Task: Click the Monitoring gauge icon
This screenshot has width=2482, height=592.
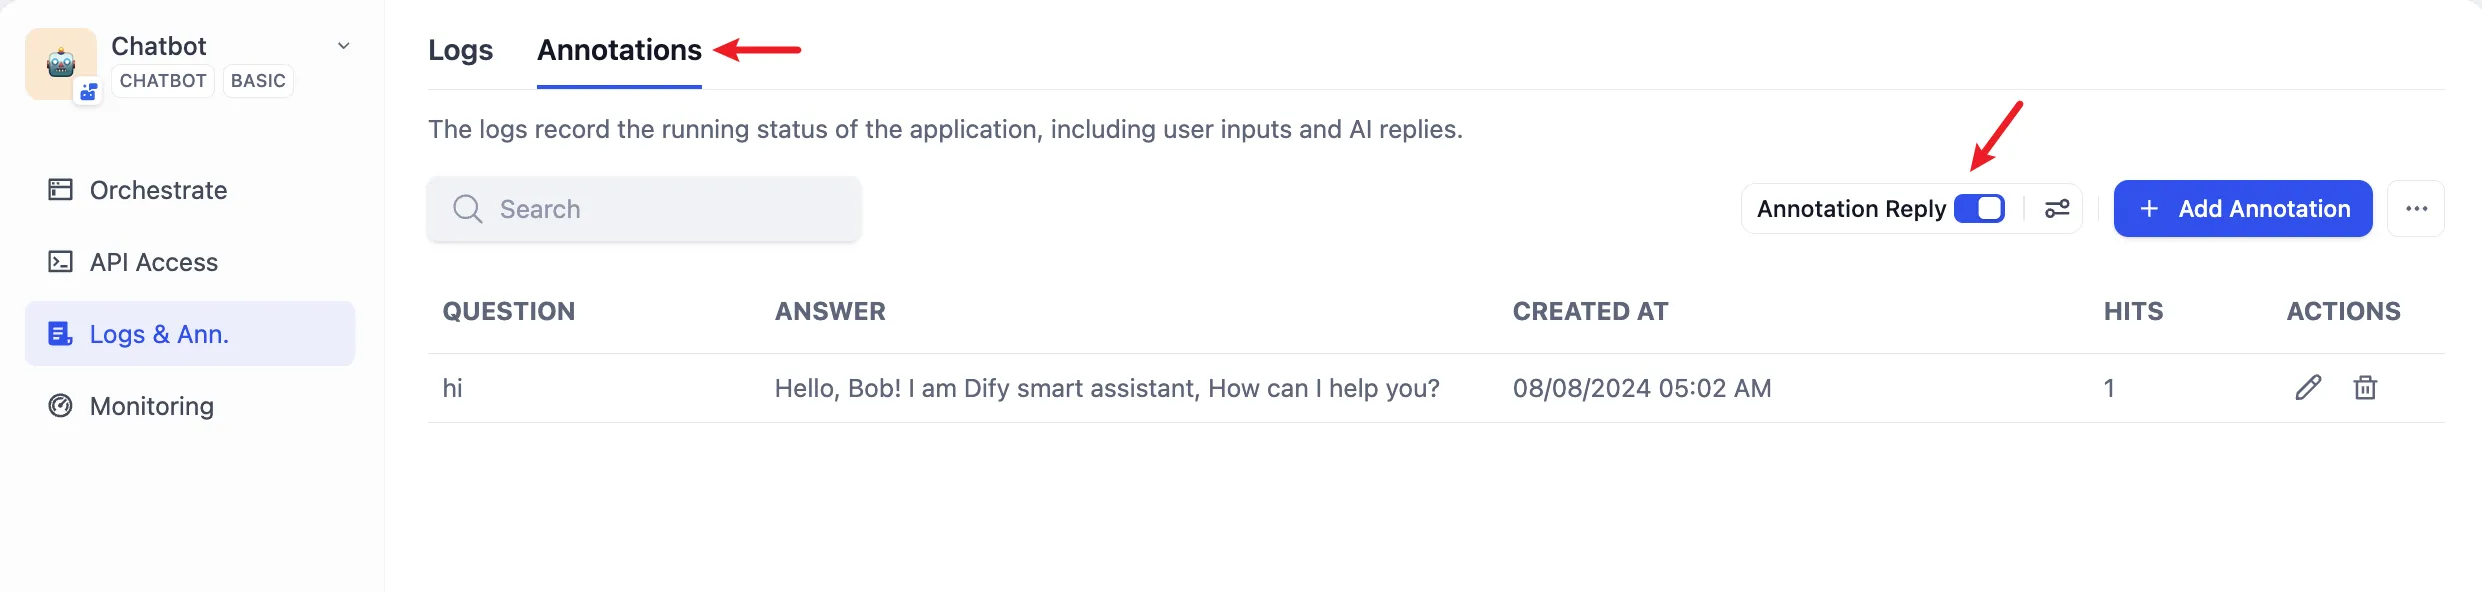Action: [60, 406]
